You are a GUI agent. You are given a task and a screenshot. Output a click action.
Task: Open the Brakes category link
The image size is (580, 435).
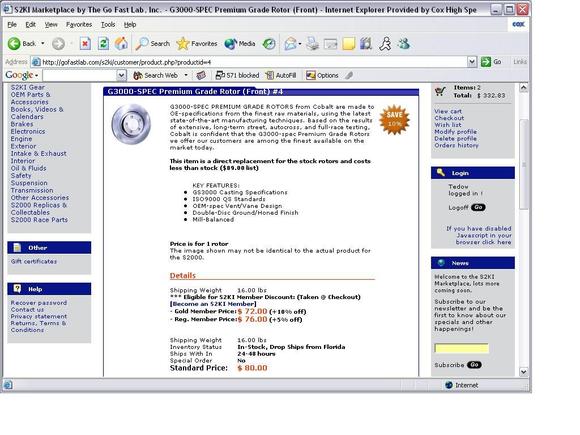coord(22,124)
